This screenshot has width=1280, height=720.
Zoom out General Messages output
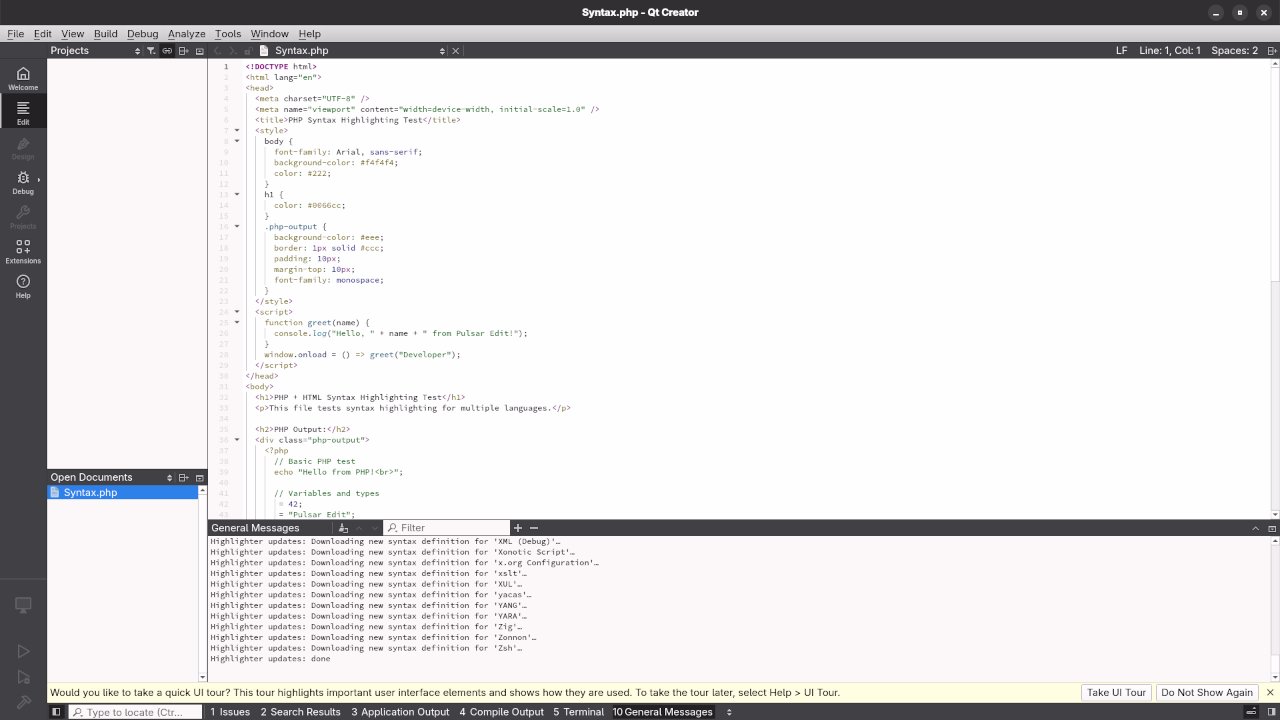(x=534, y=527)
